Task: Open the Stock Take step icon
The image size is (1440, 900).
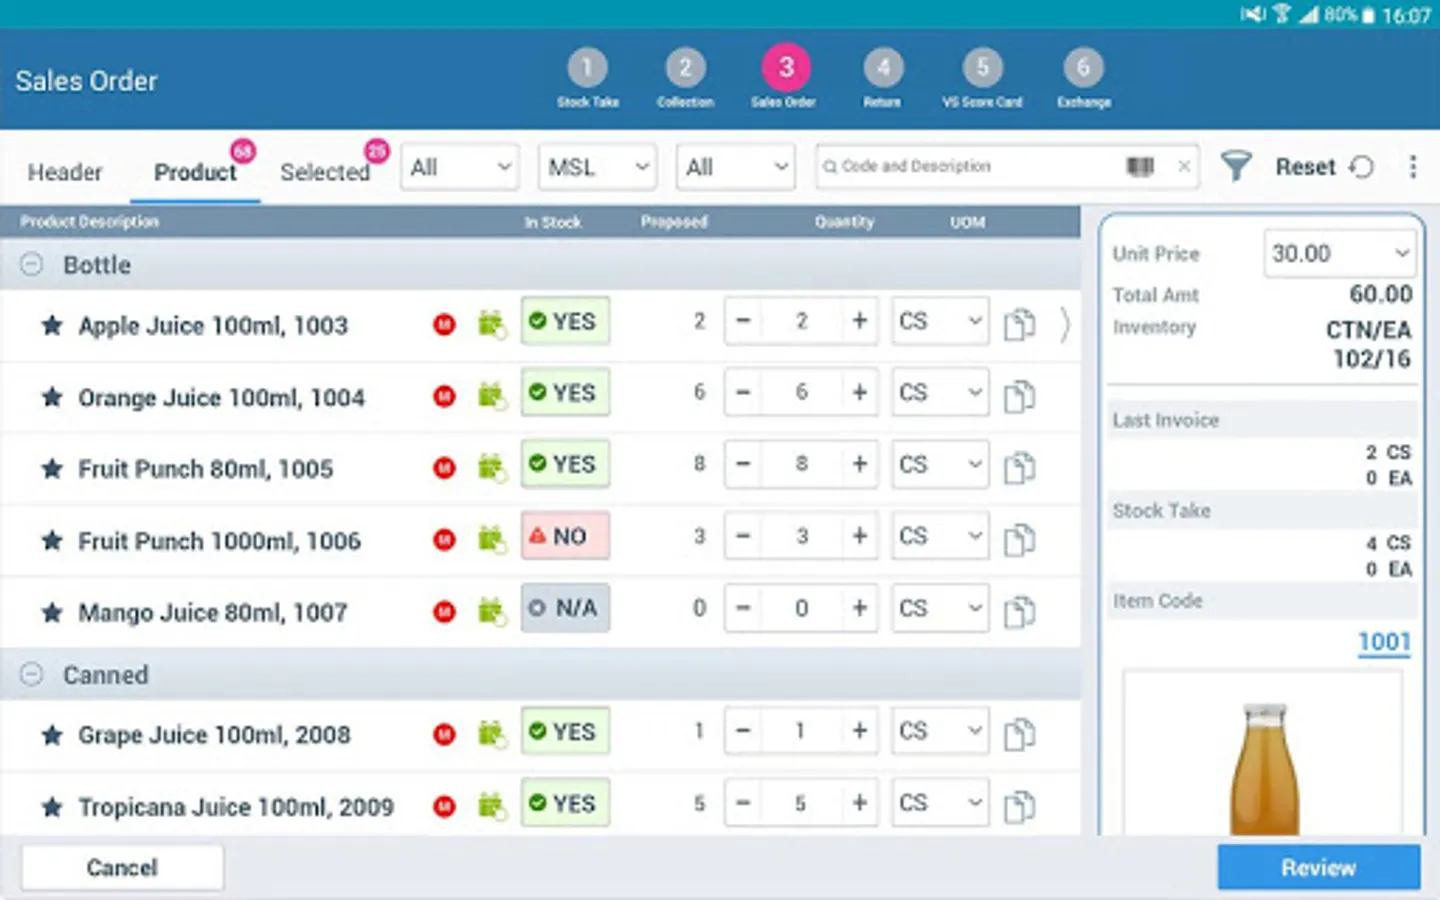Action: coord(587,68)
